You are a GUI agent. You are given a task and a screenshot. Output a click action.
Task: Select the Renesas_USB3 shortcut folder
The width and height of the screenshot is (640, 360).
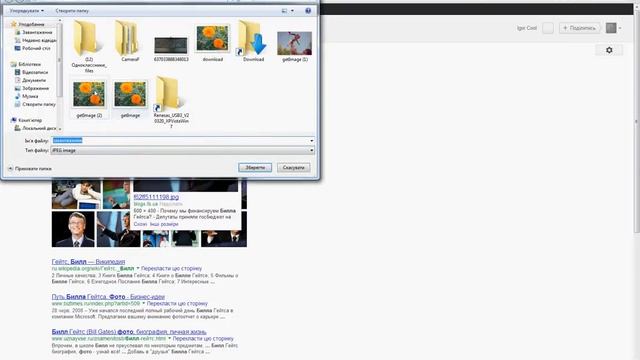click(x=171, y=102)
